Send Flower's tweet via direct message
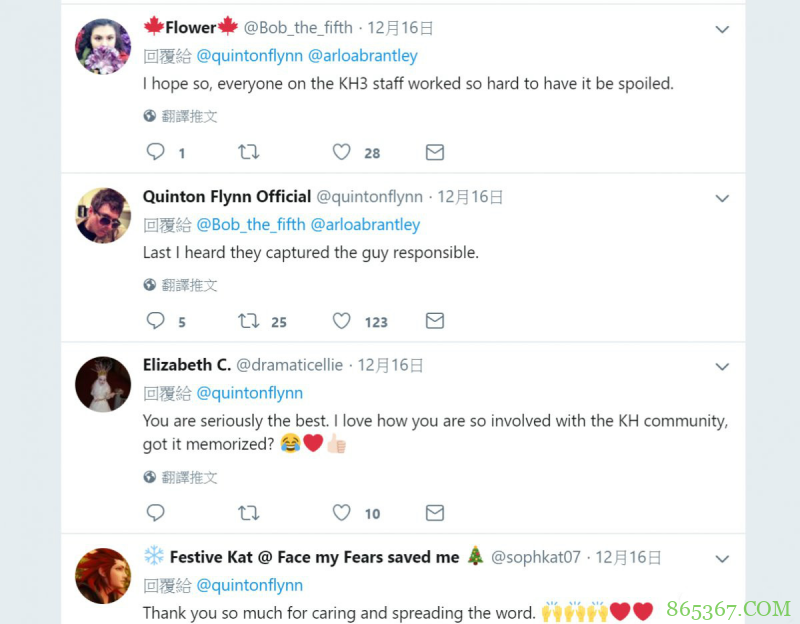The height and width of the screenshot is (624, 800). (x=435, y=152)
